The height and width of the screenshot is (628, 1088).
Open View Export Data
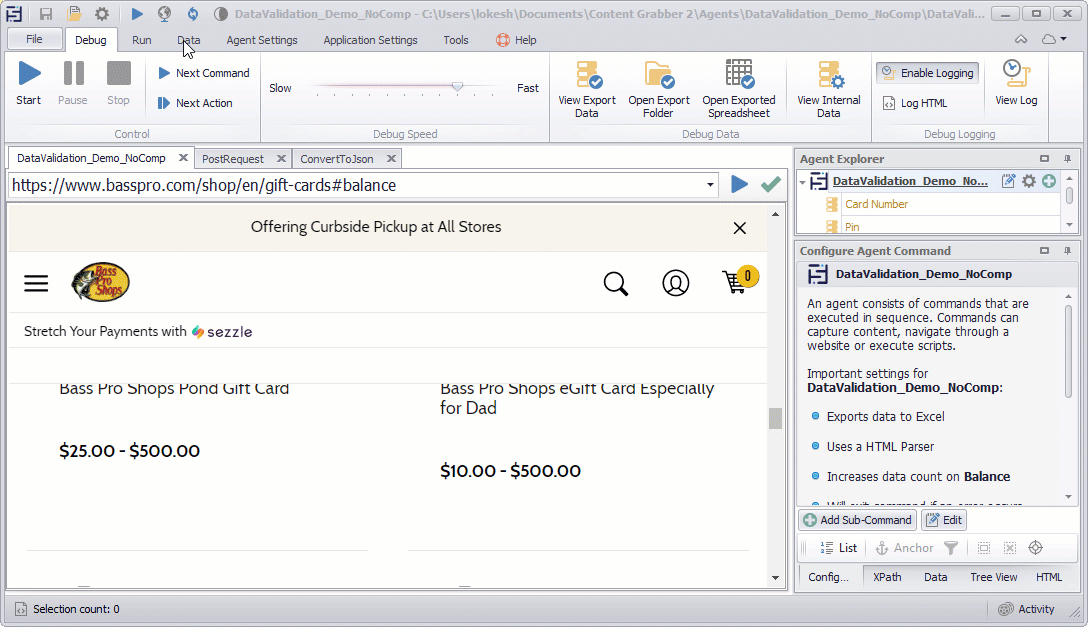587,88
